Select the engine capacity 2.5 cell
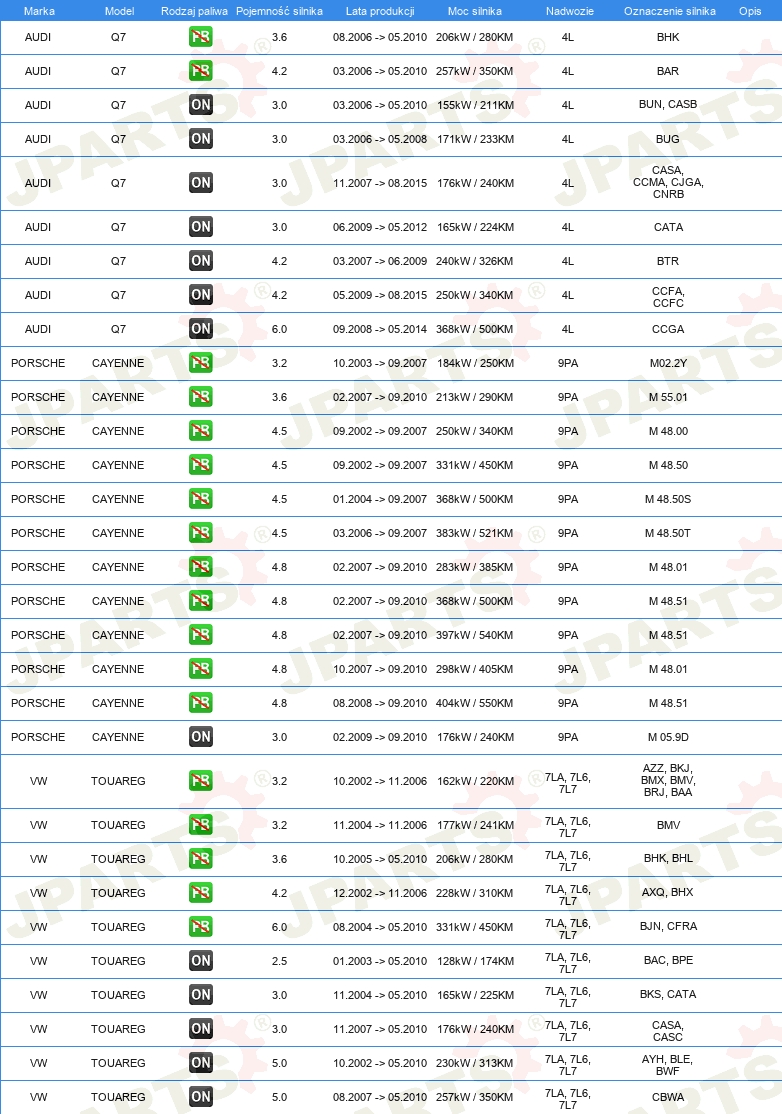 279,961
